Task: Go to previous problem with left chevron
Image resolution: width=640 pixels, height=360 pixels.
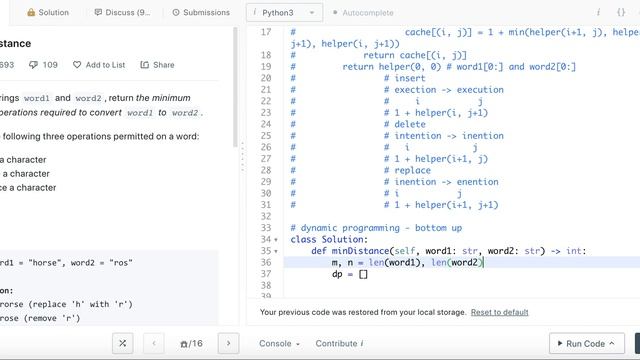Action: [x=154, y=343]
